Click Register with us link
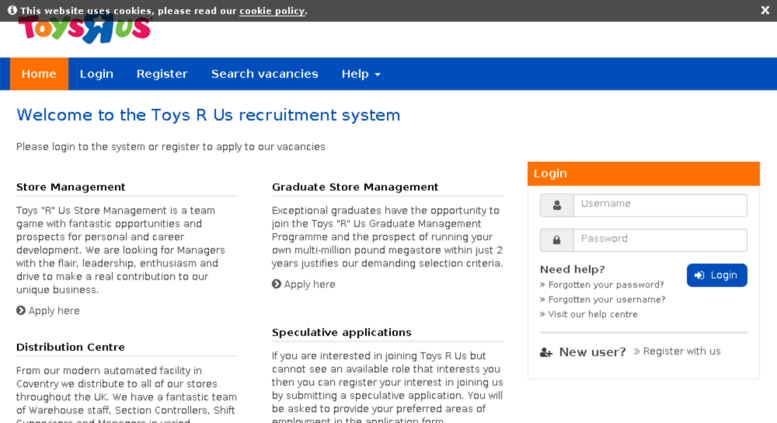The width and height of the screenshot is (777, 423). pos(681,351)
